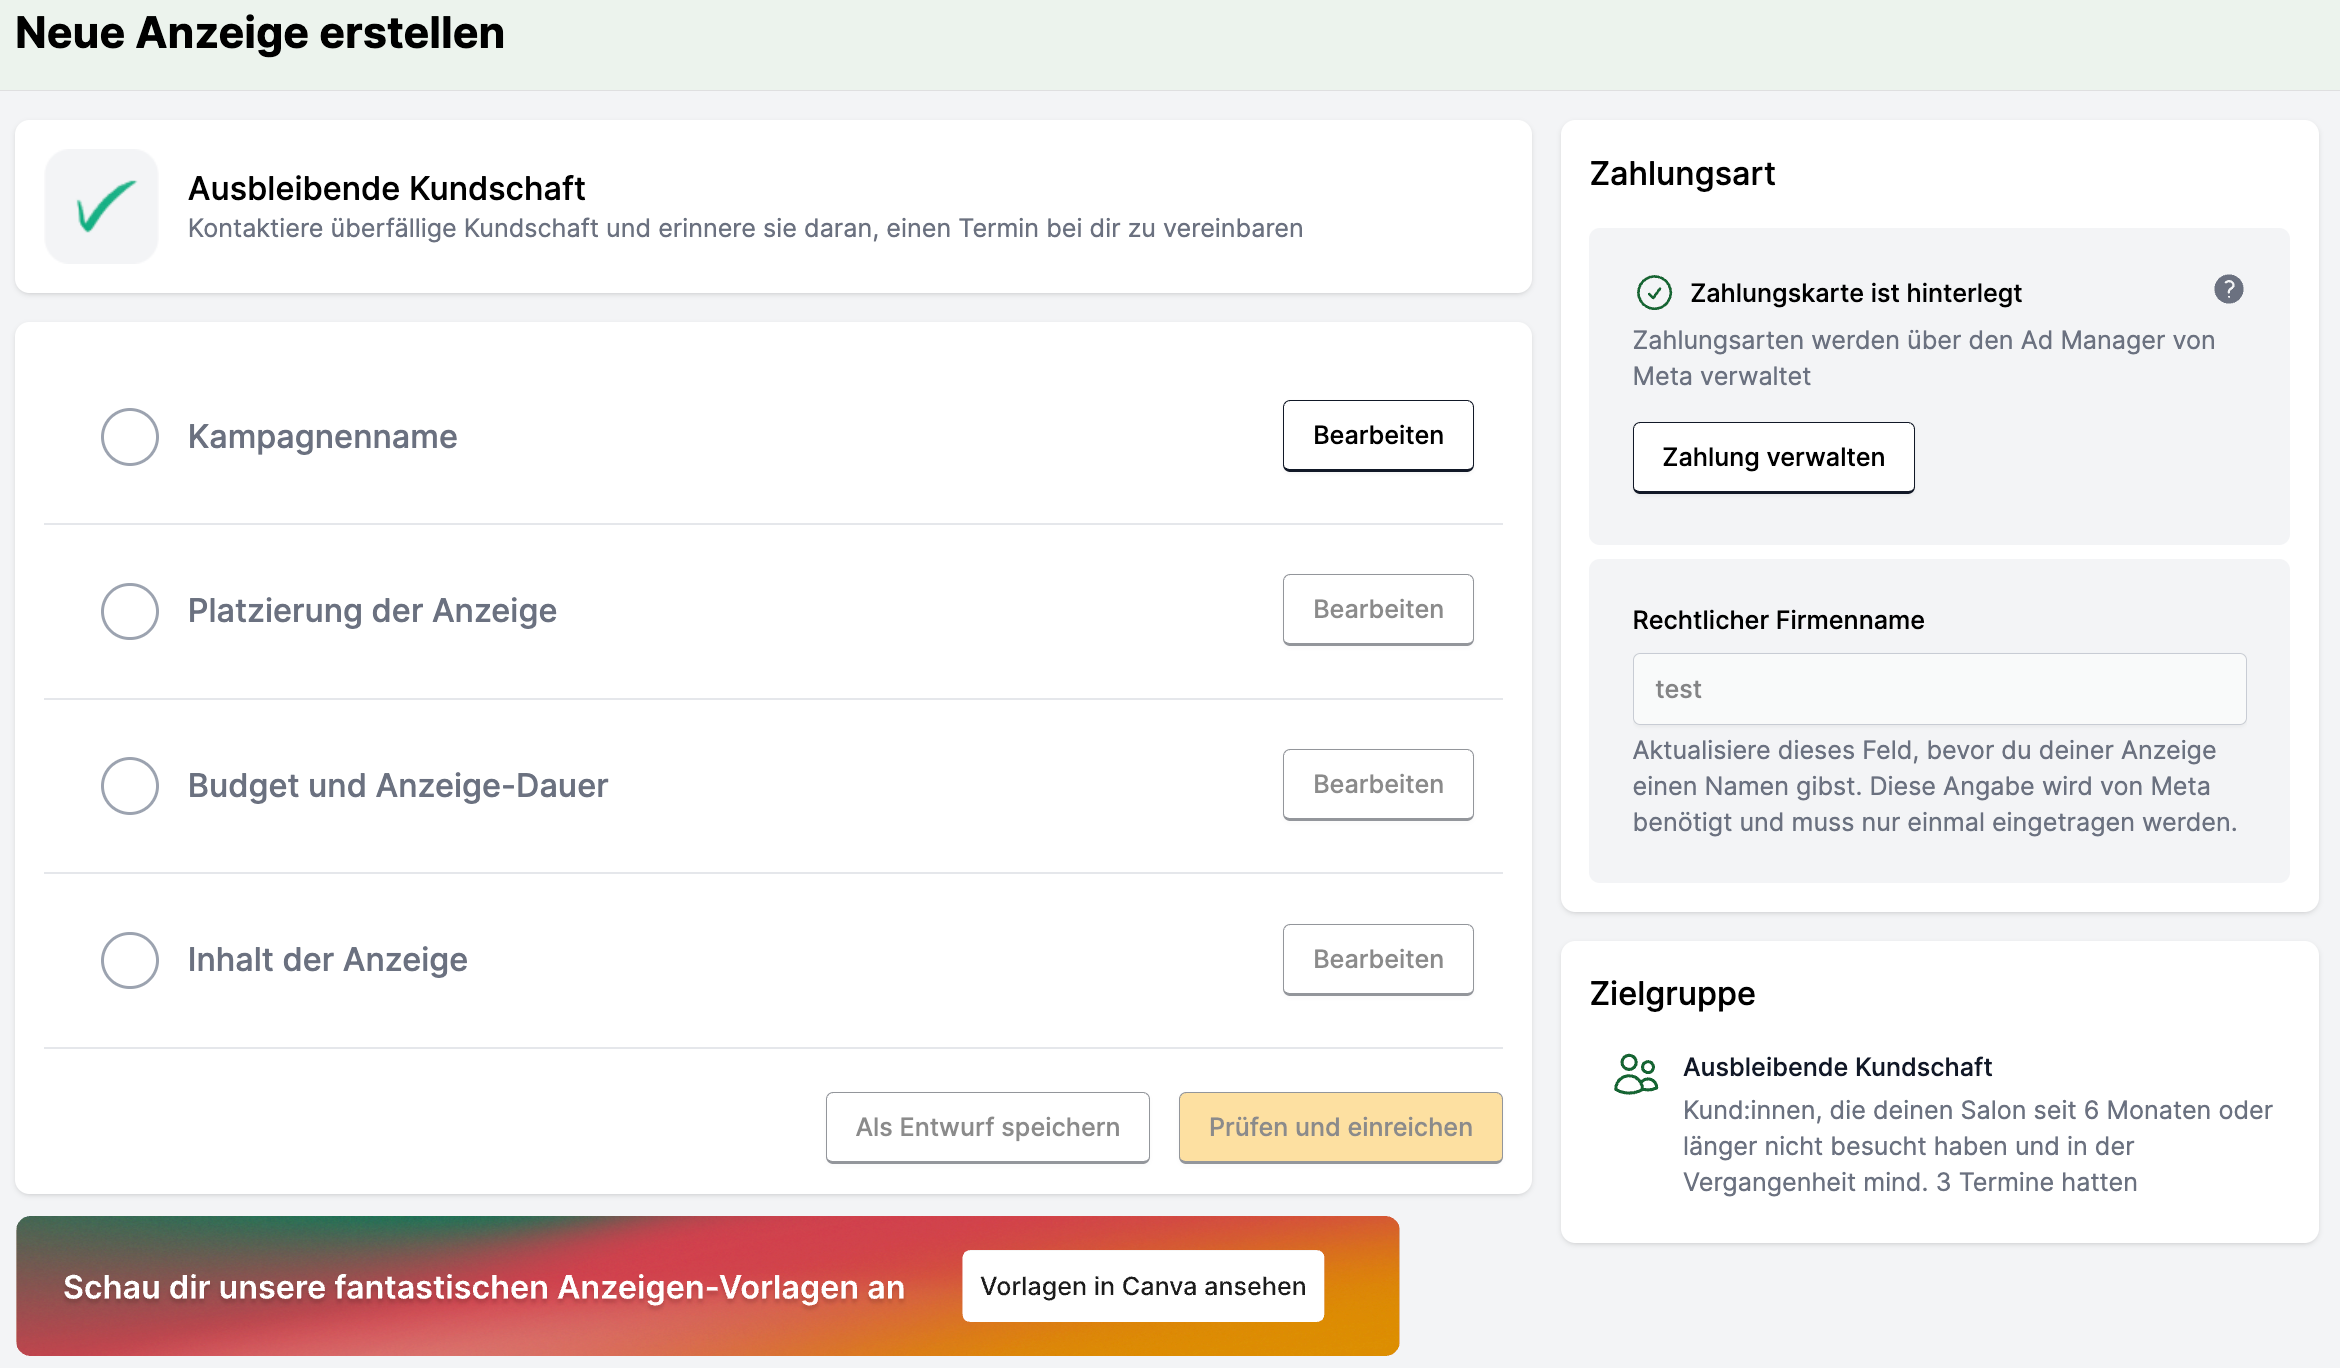Click the green checkmark campaign icon
The image size is (2340, 1368).
(x=102, y=207)
